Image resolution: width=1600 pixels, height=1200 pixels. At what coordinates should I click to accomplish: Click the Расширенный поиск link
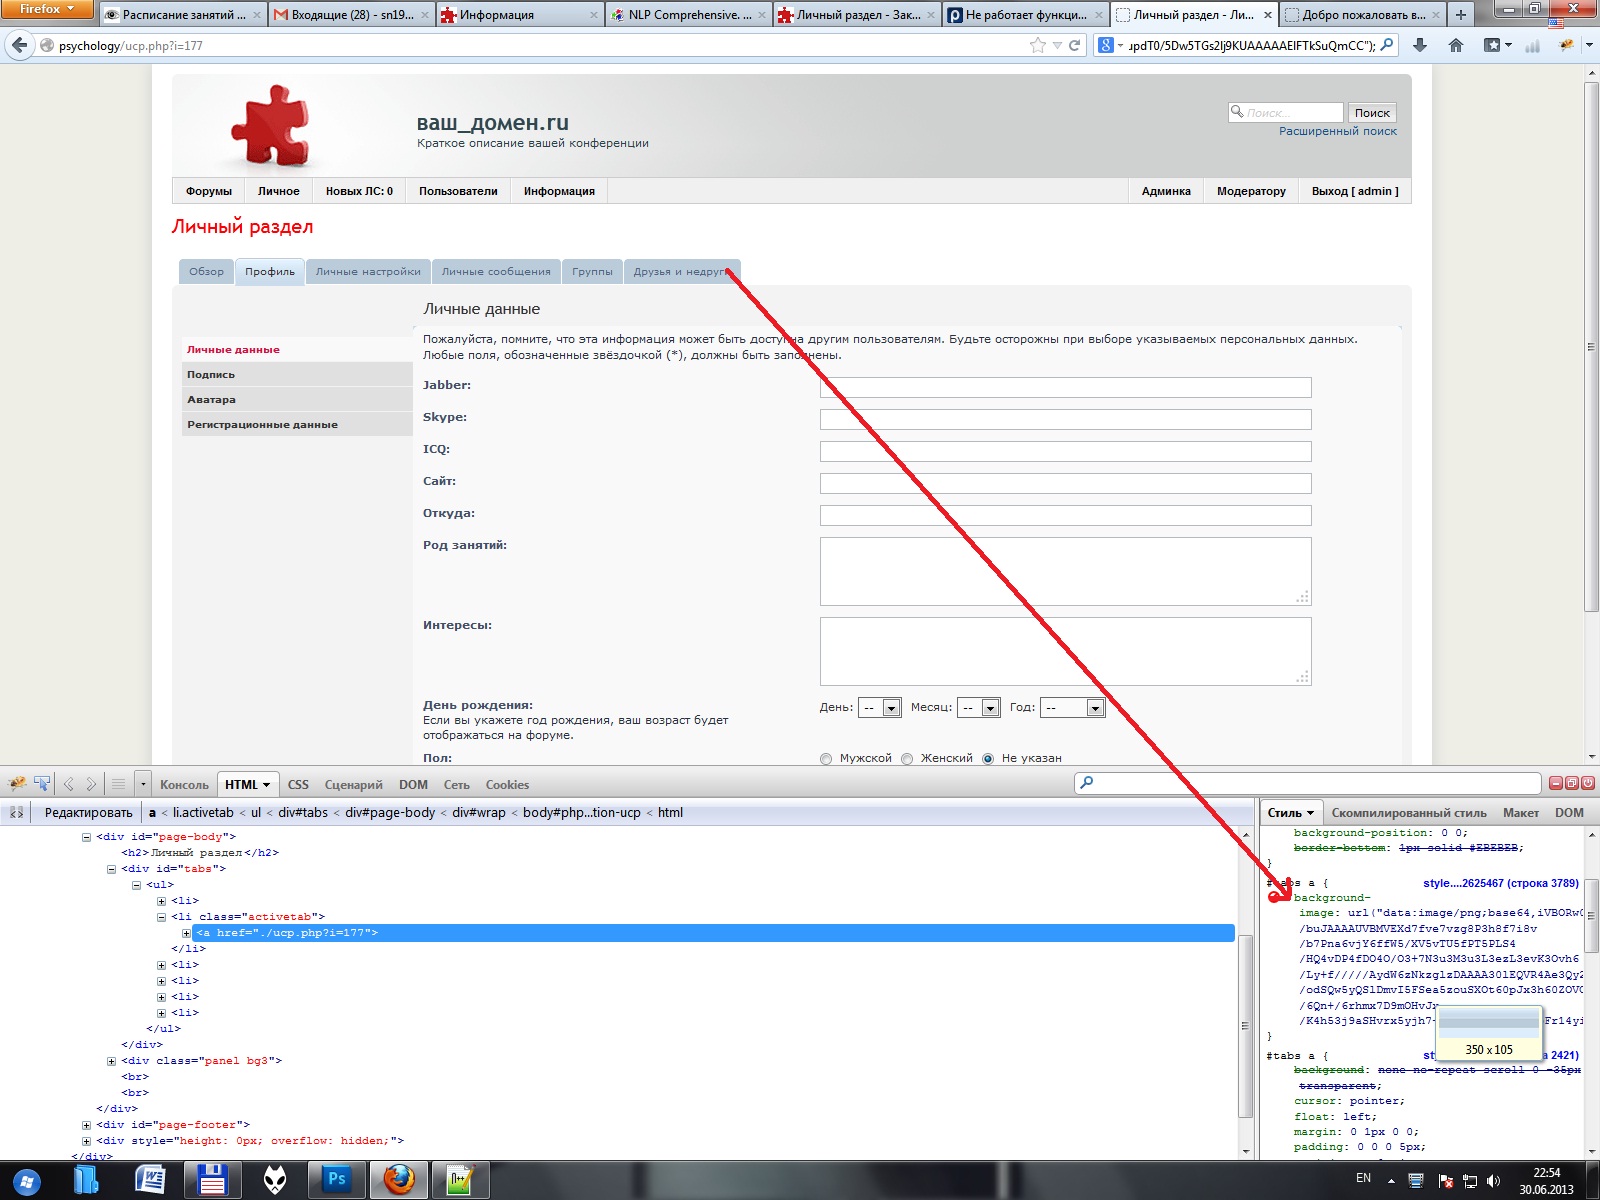pos(1337,131)
